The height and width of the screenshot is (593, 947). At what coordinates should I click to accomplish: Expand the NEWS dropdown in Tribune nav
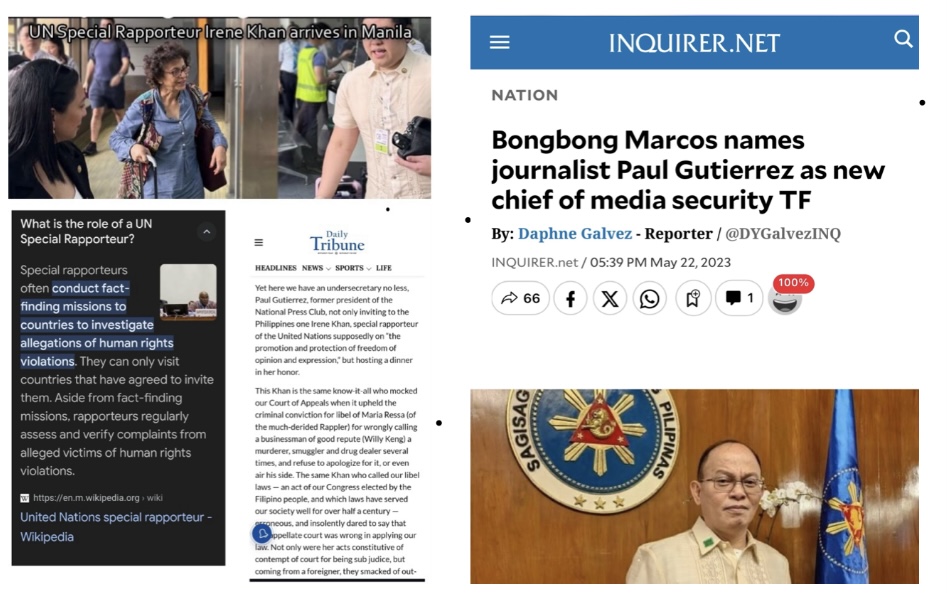click(x=316, y=268)
